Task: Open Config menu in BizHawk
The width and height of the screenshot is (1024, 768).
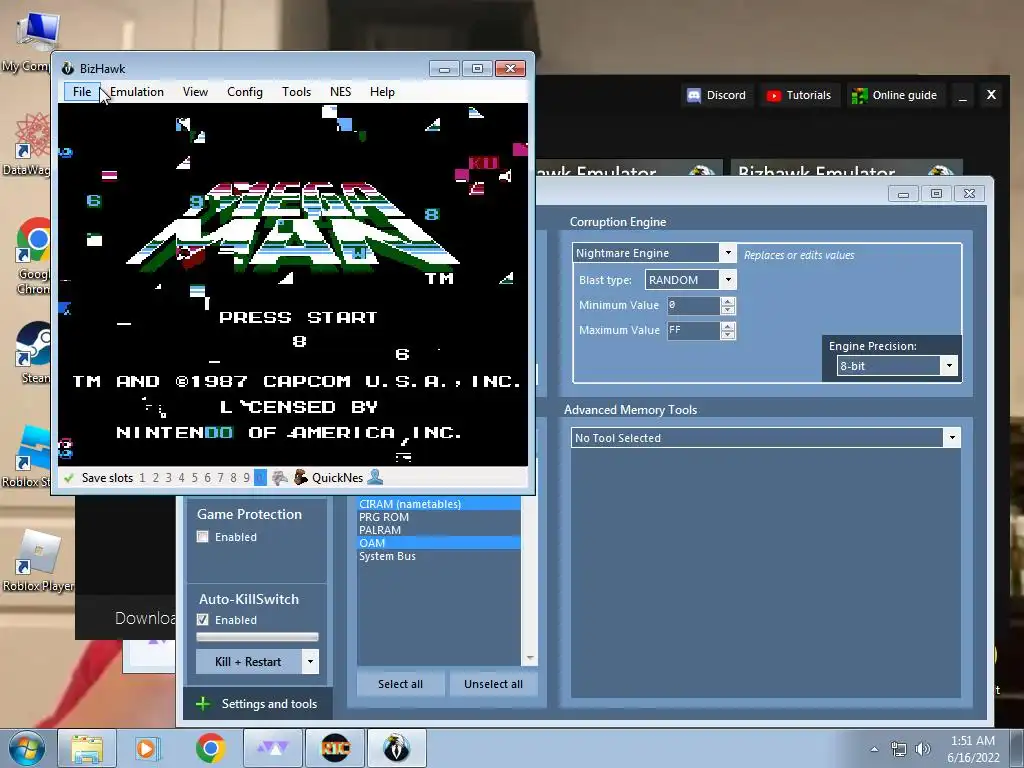Action: [245, 92]
